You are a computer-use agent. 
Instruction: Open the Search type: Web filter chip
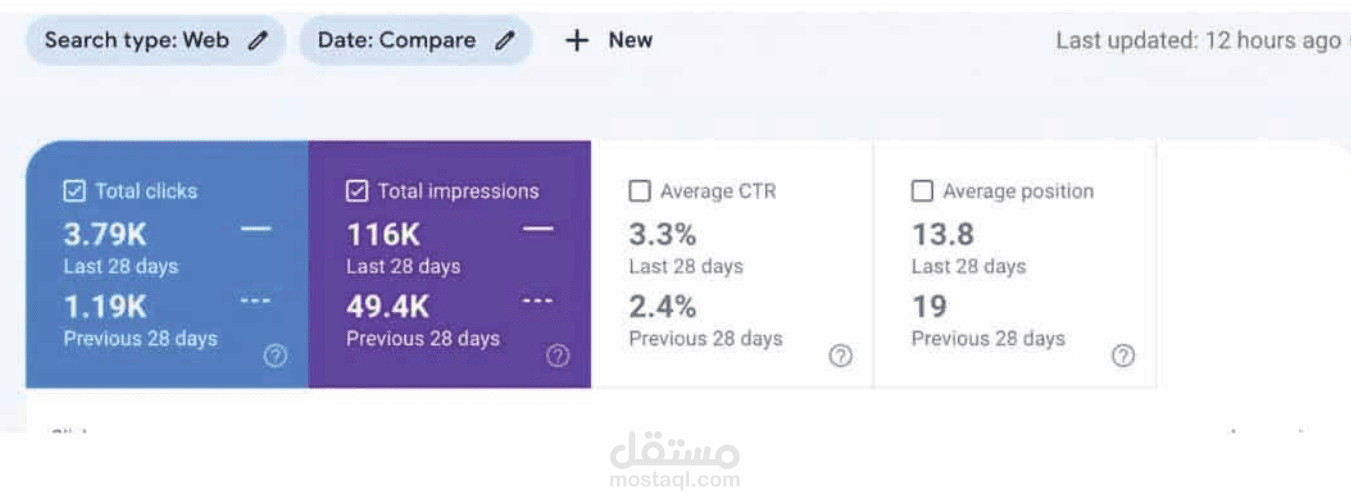156,41
